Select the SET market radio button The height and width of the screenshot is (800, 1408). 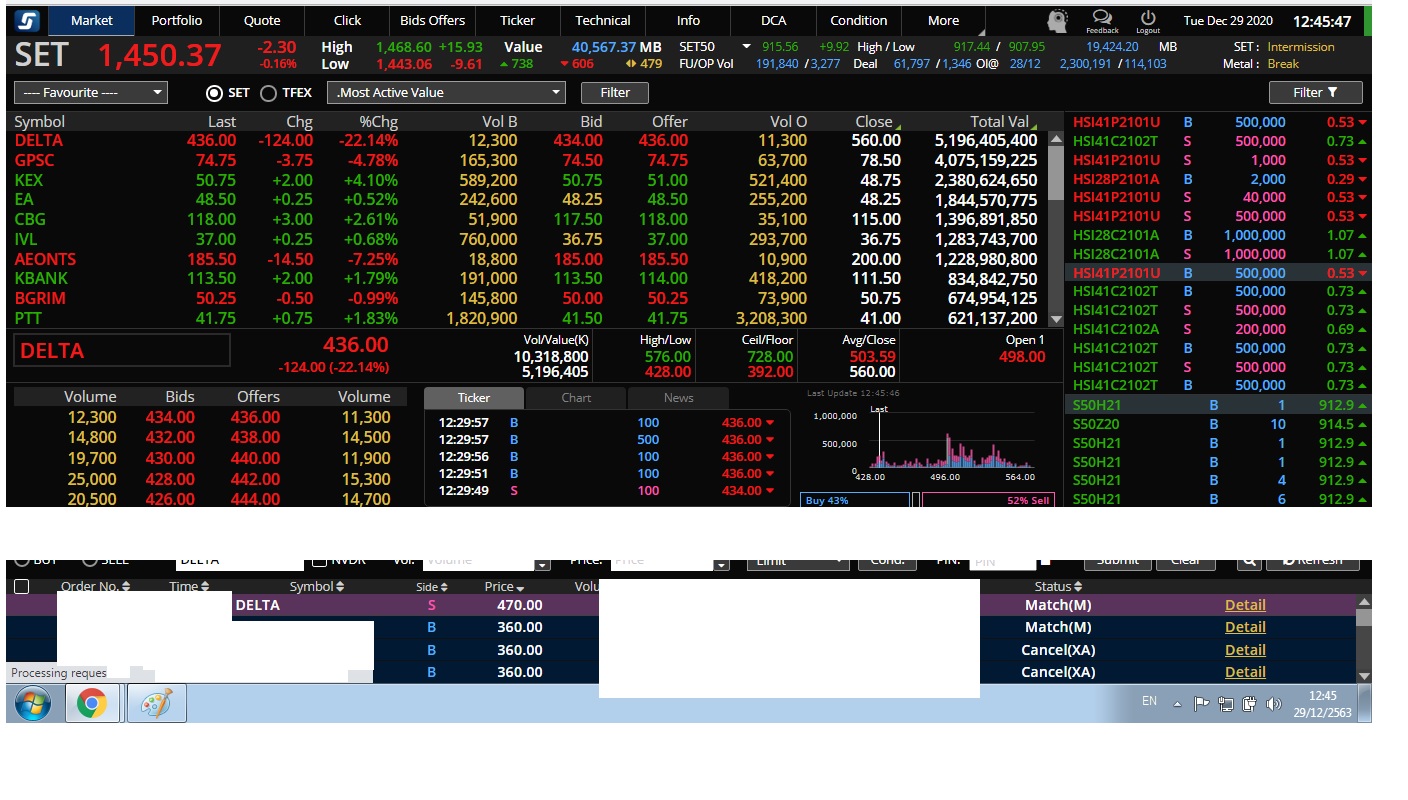(214, 93)
